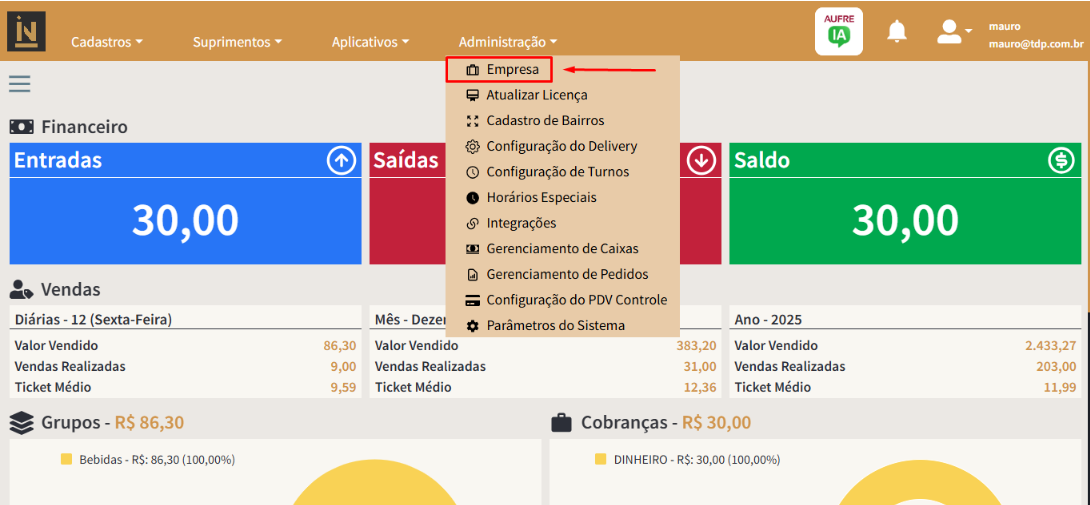Select Parâmetros do Sistema

click(555, 326)
